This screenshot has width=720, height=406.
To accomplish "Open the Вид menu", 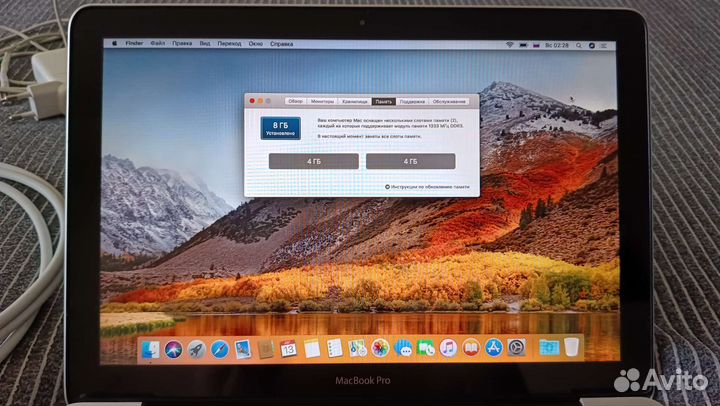I will pos(205,44).
